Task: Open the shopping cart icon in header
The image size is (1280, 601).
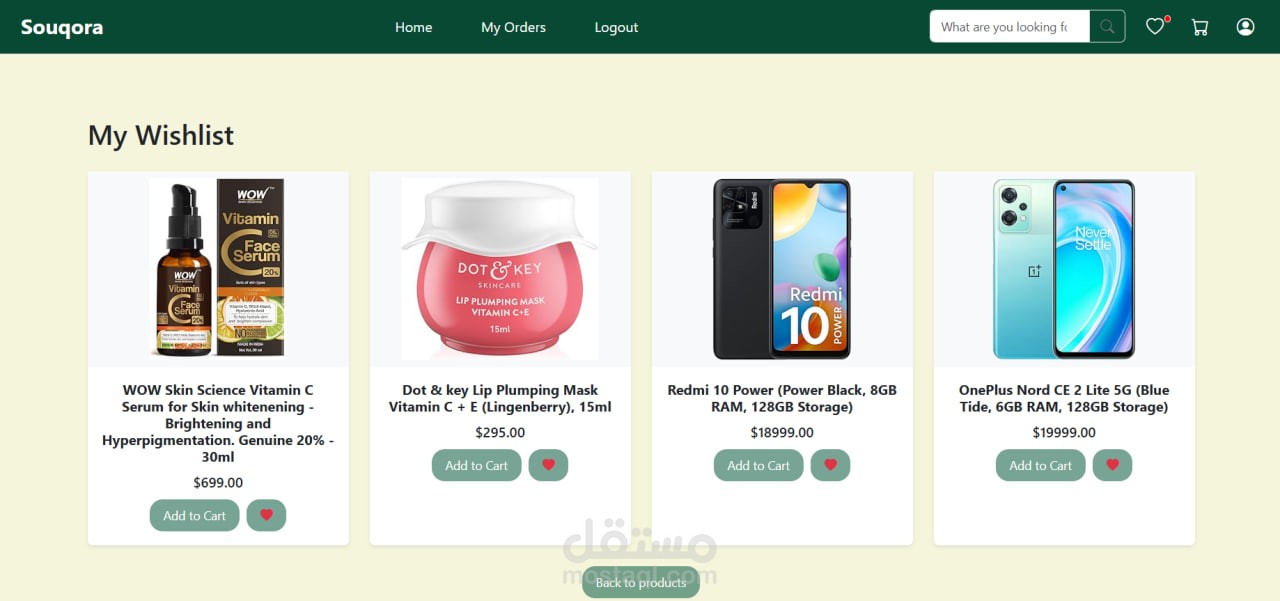Action: (1200, 27)
